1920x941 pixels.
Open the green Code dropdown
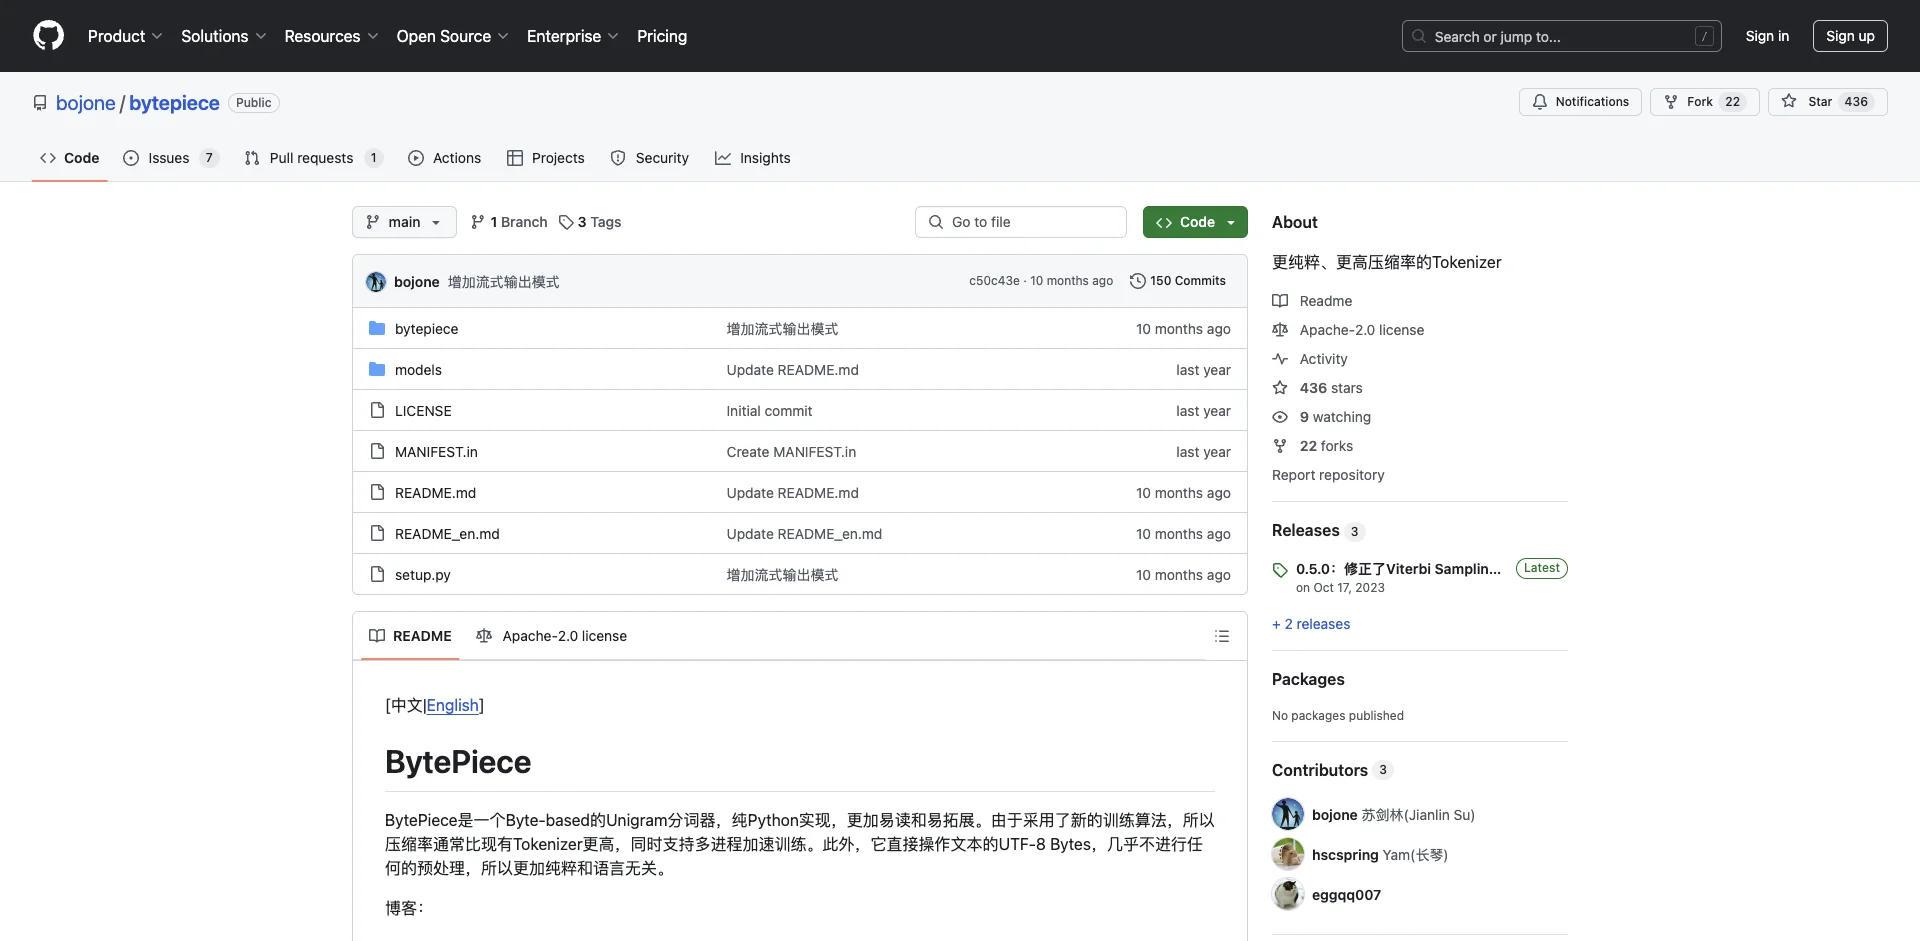[x=1195, y=222]
